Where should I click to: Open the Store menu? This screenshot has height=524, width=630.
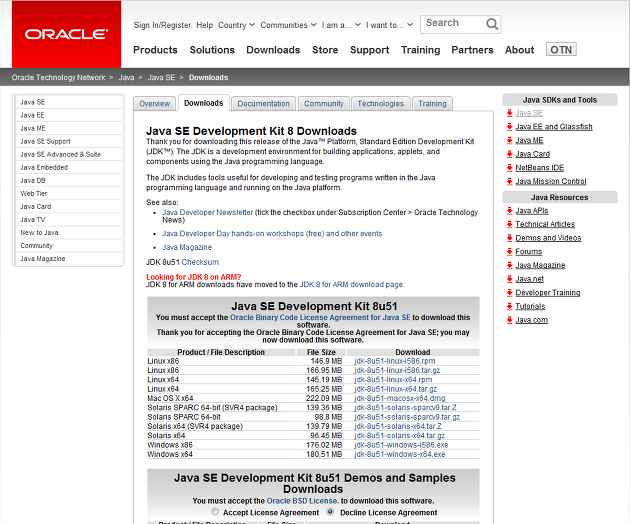coord(325,50)
